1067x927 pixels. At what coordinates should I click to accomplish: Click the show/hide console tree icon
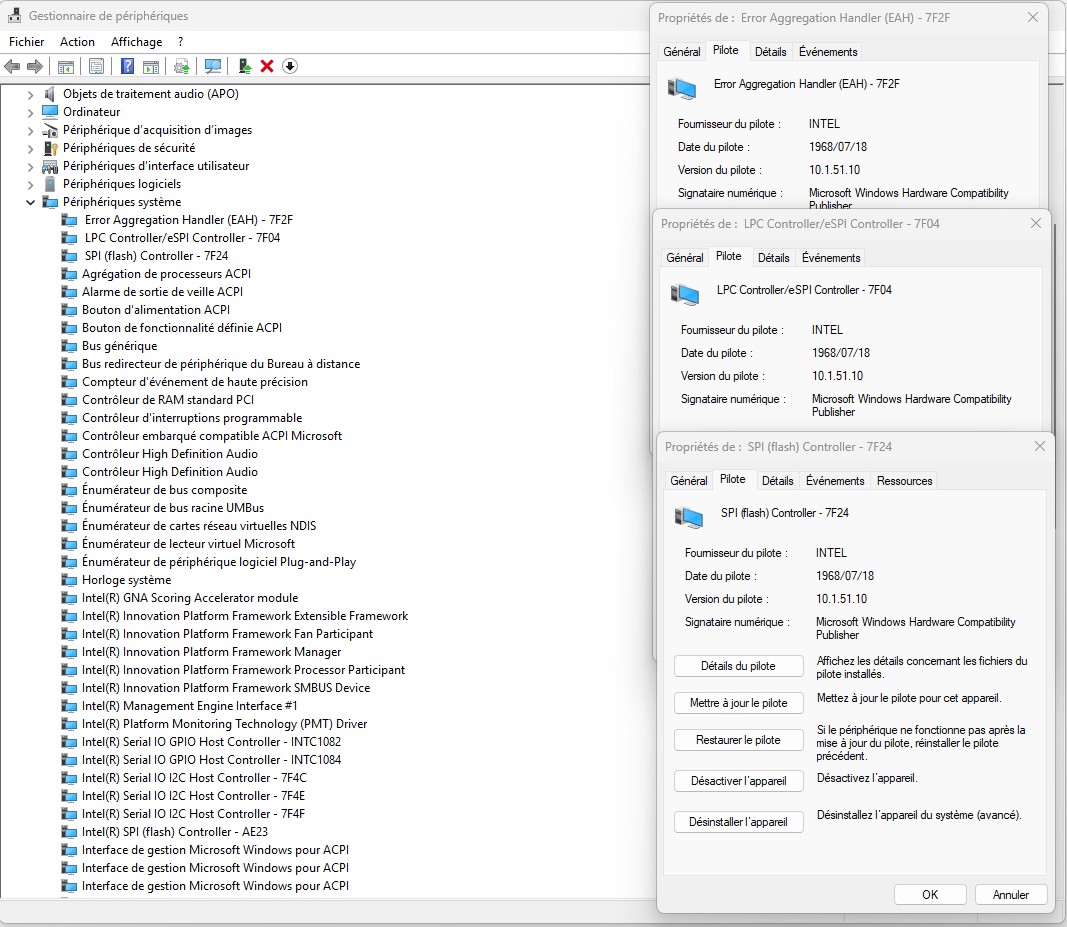pos(65,66)
